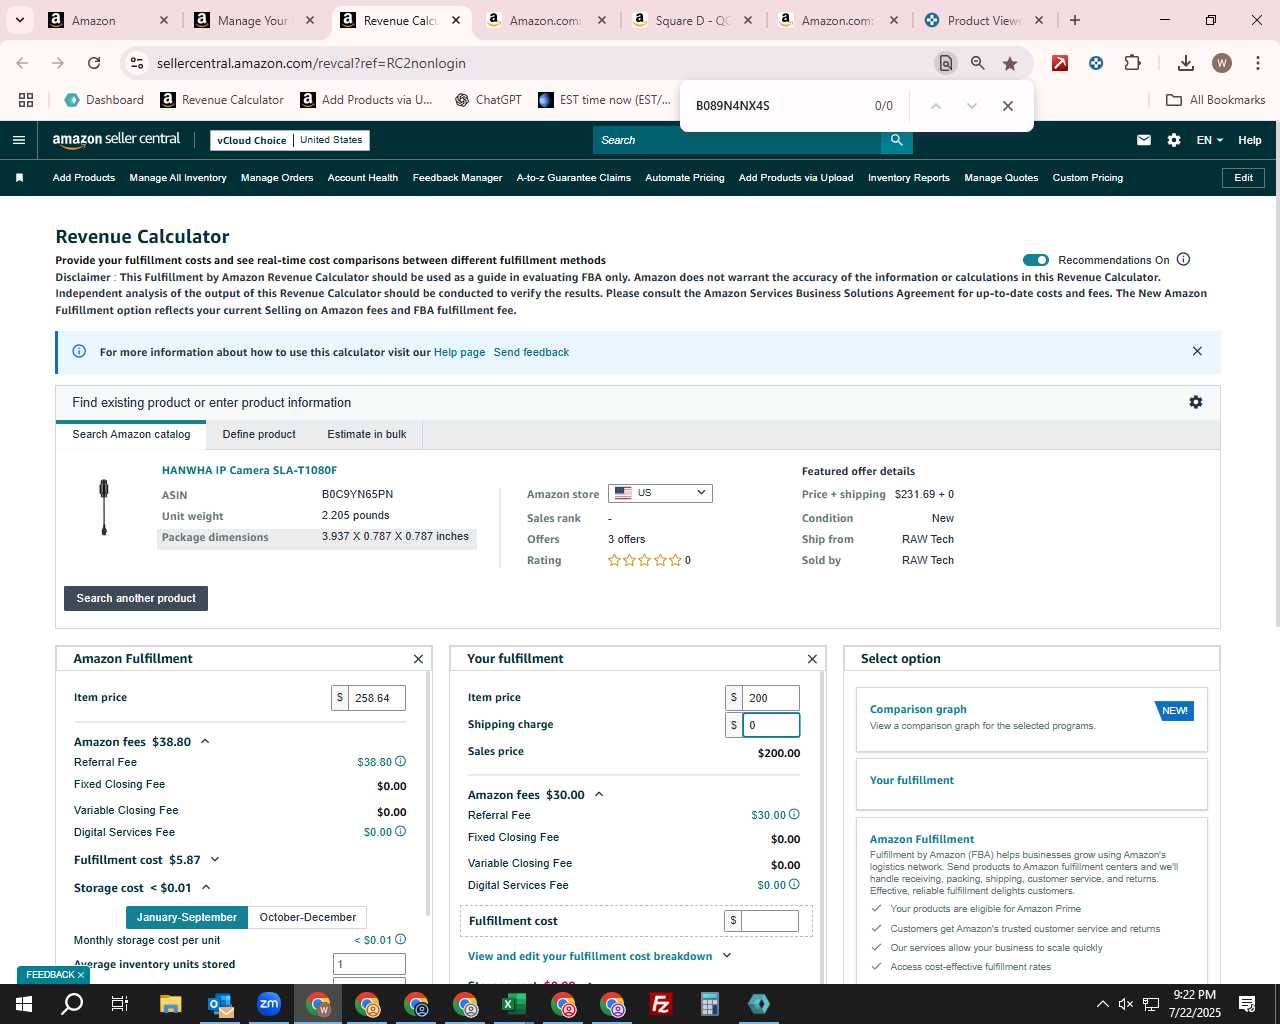Go to next find result

972,106
